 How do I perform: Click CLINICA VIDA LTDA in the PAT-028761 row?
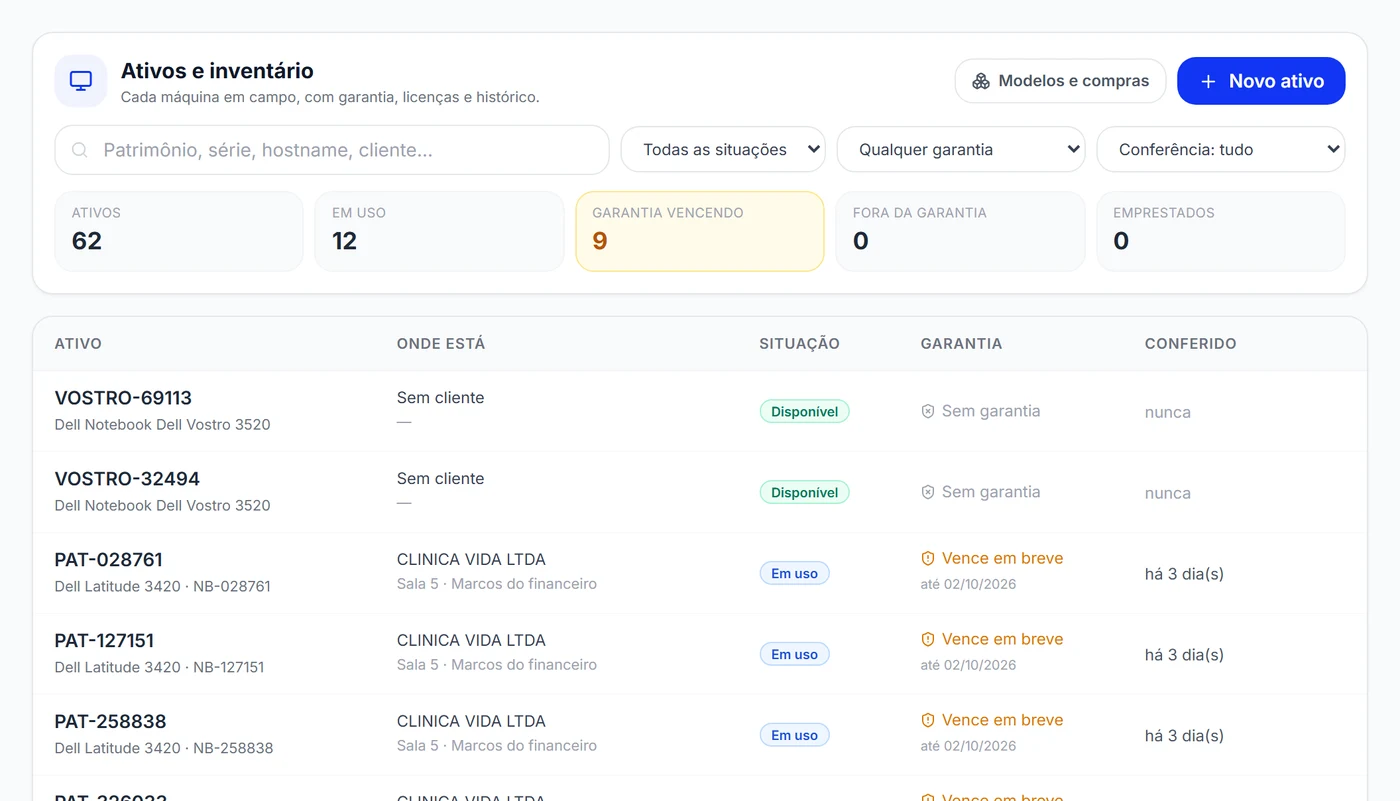pyautogui.click(x=471, y=559)
